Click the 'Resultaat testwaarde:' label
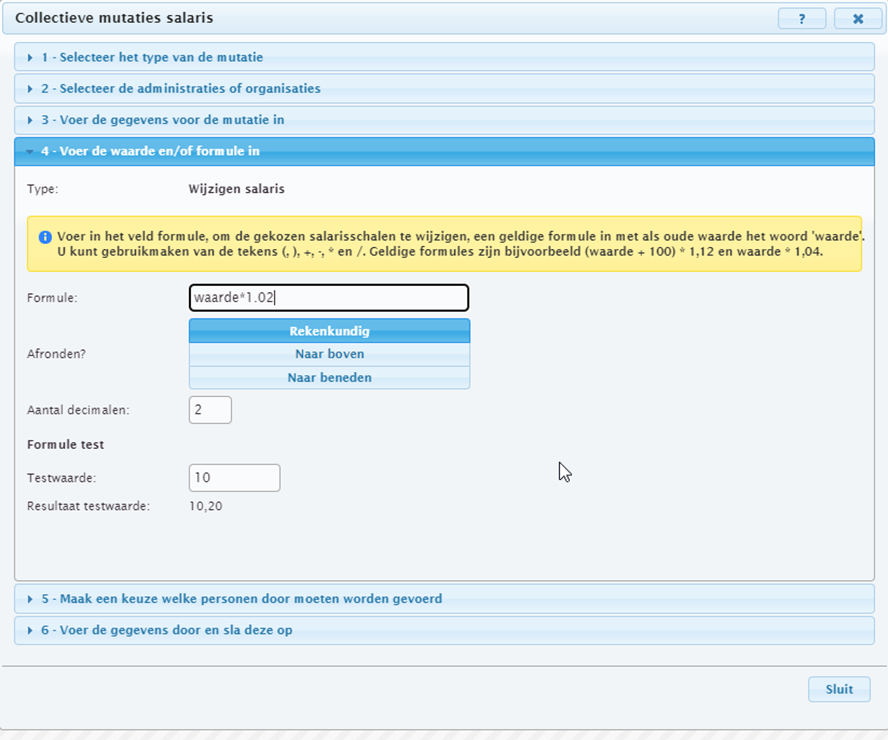Image resolution: width=888 pixels, height=740 pixels. pos(88,506)
